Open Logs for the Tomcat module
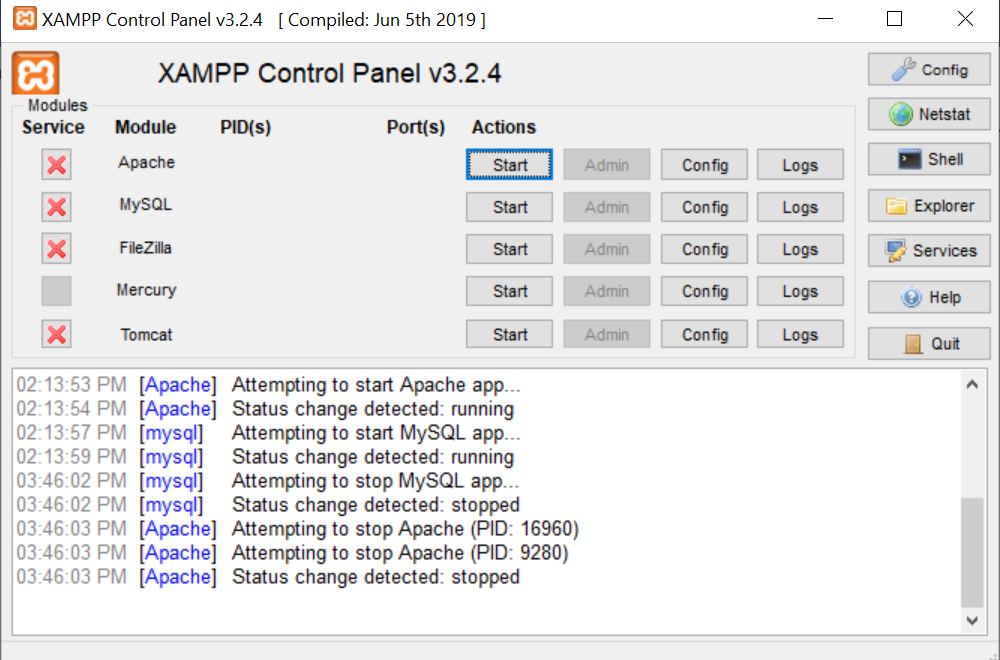Viewport: 1000px width, 660px height. 800,334
